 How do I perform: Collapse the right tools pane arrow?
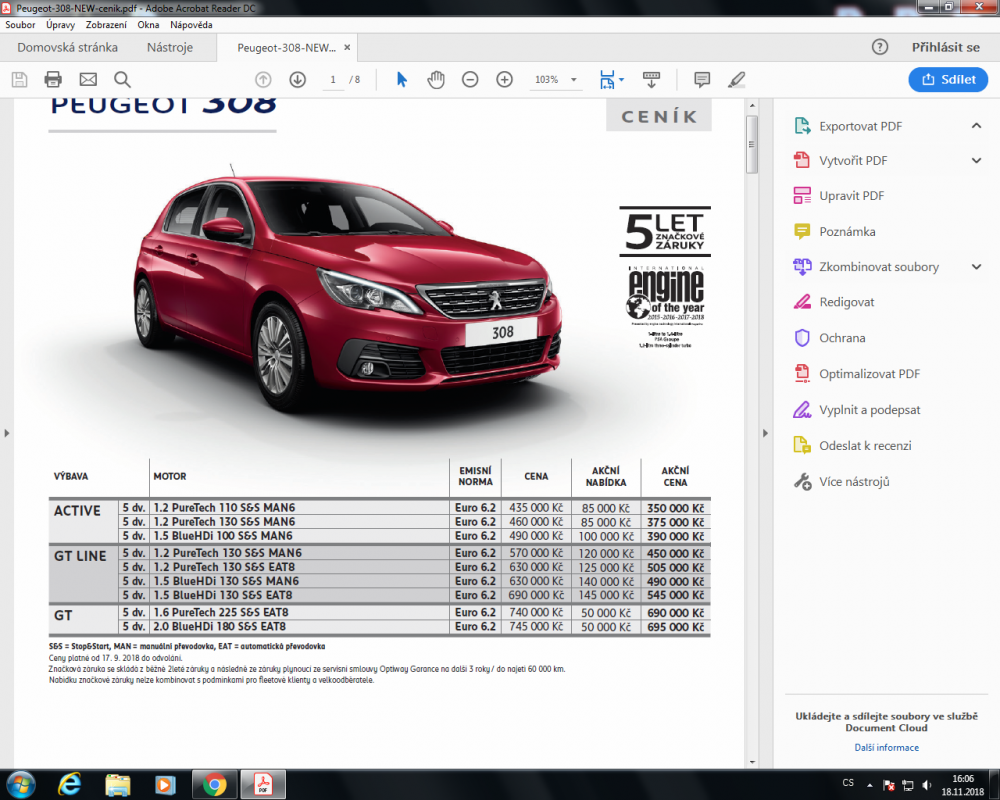point(765,433)
